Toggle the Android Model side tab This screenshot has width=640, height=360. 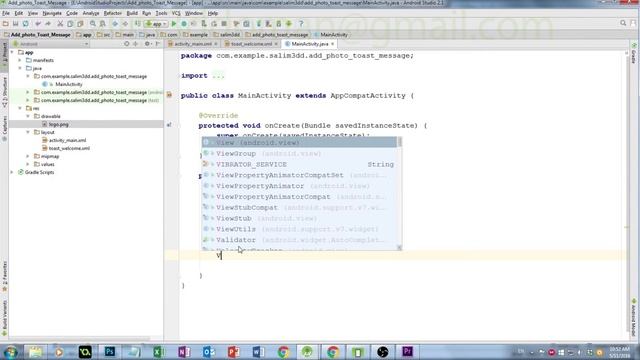tap(634, 318)
